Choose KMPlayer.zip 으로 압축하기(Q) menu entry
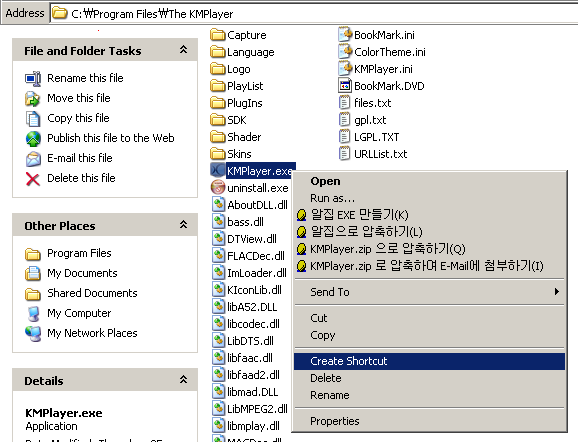 (x=429, y=249)
